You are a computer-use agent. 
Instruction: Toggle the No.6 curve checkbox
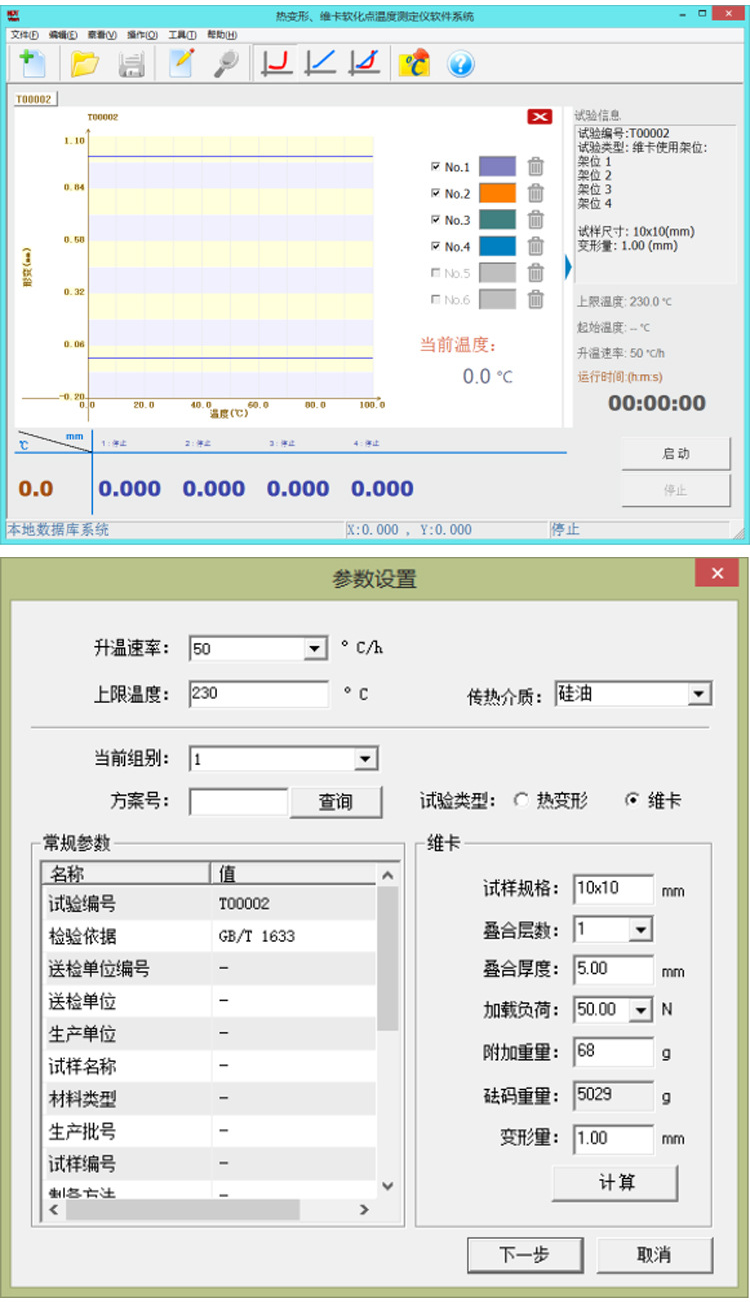click(435, 299)
